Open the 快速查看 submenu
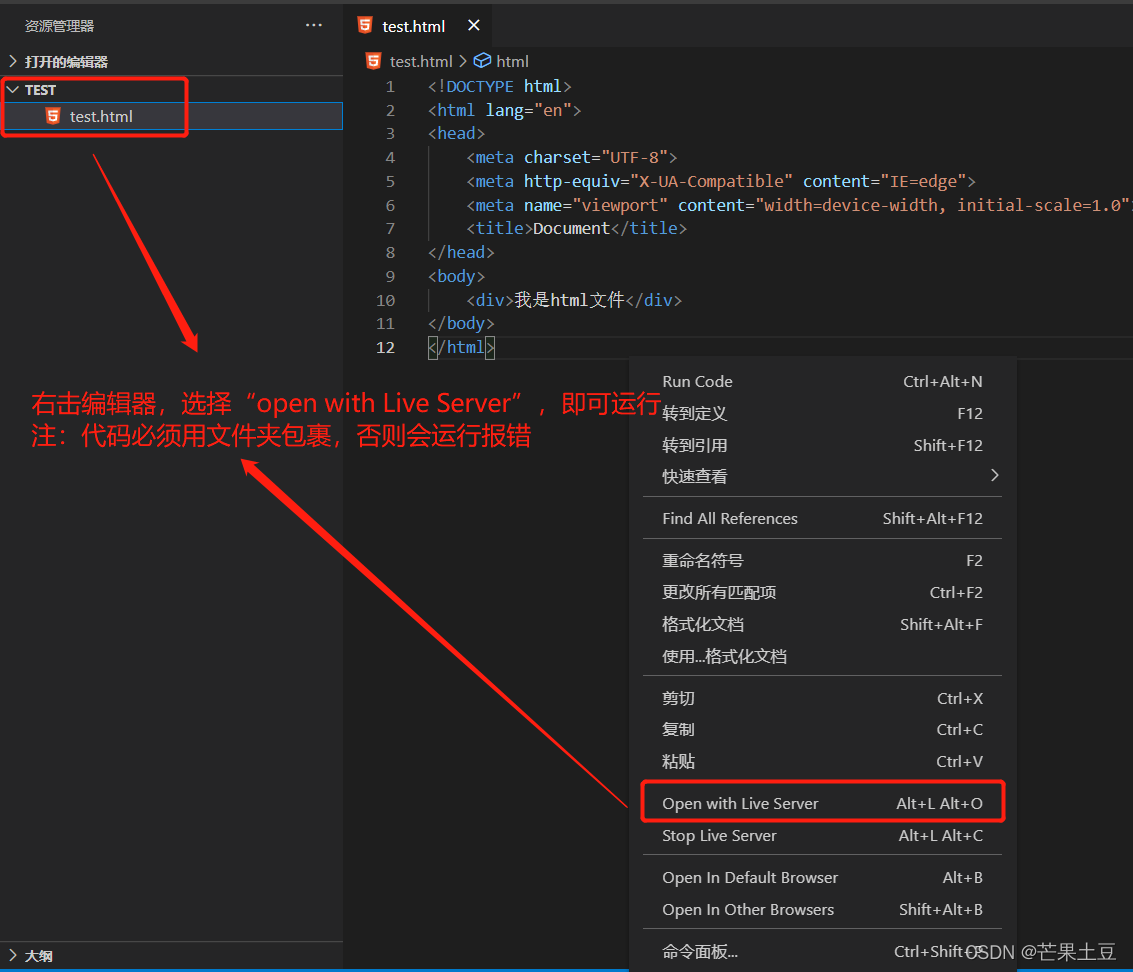This screenshot has height=972, width=1133. (822, 476)
